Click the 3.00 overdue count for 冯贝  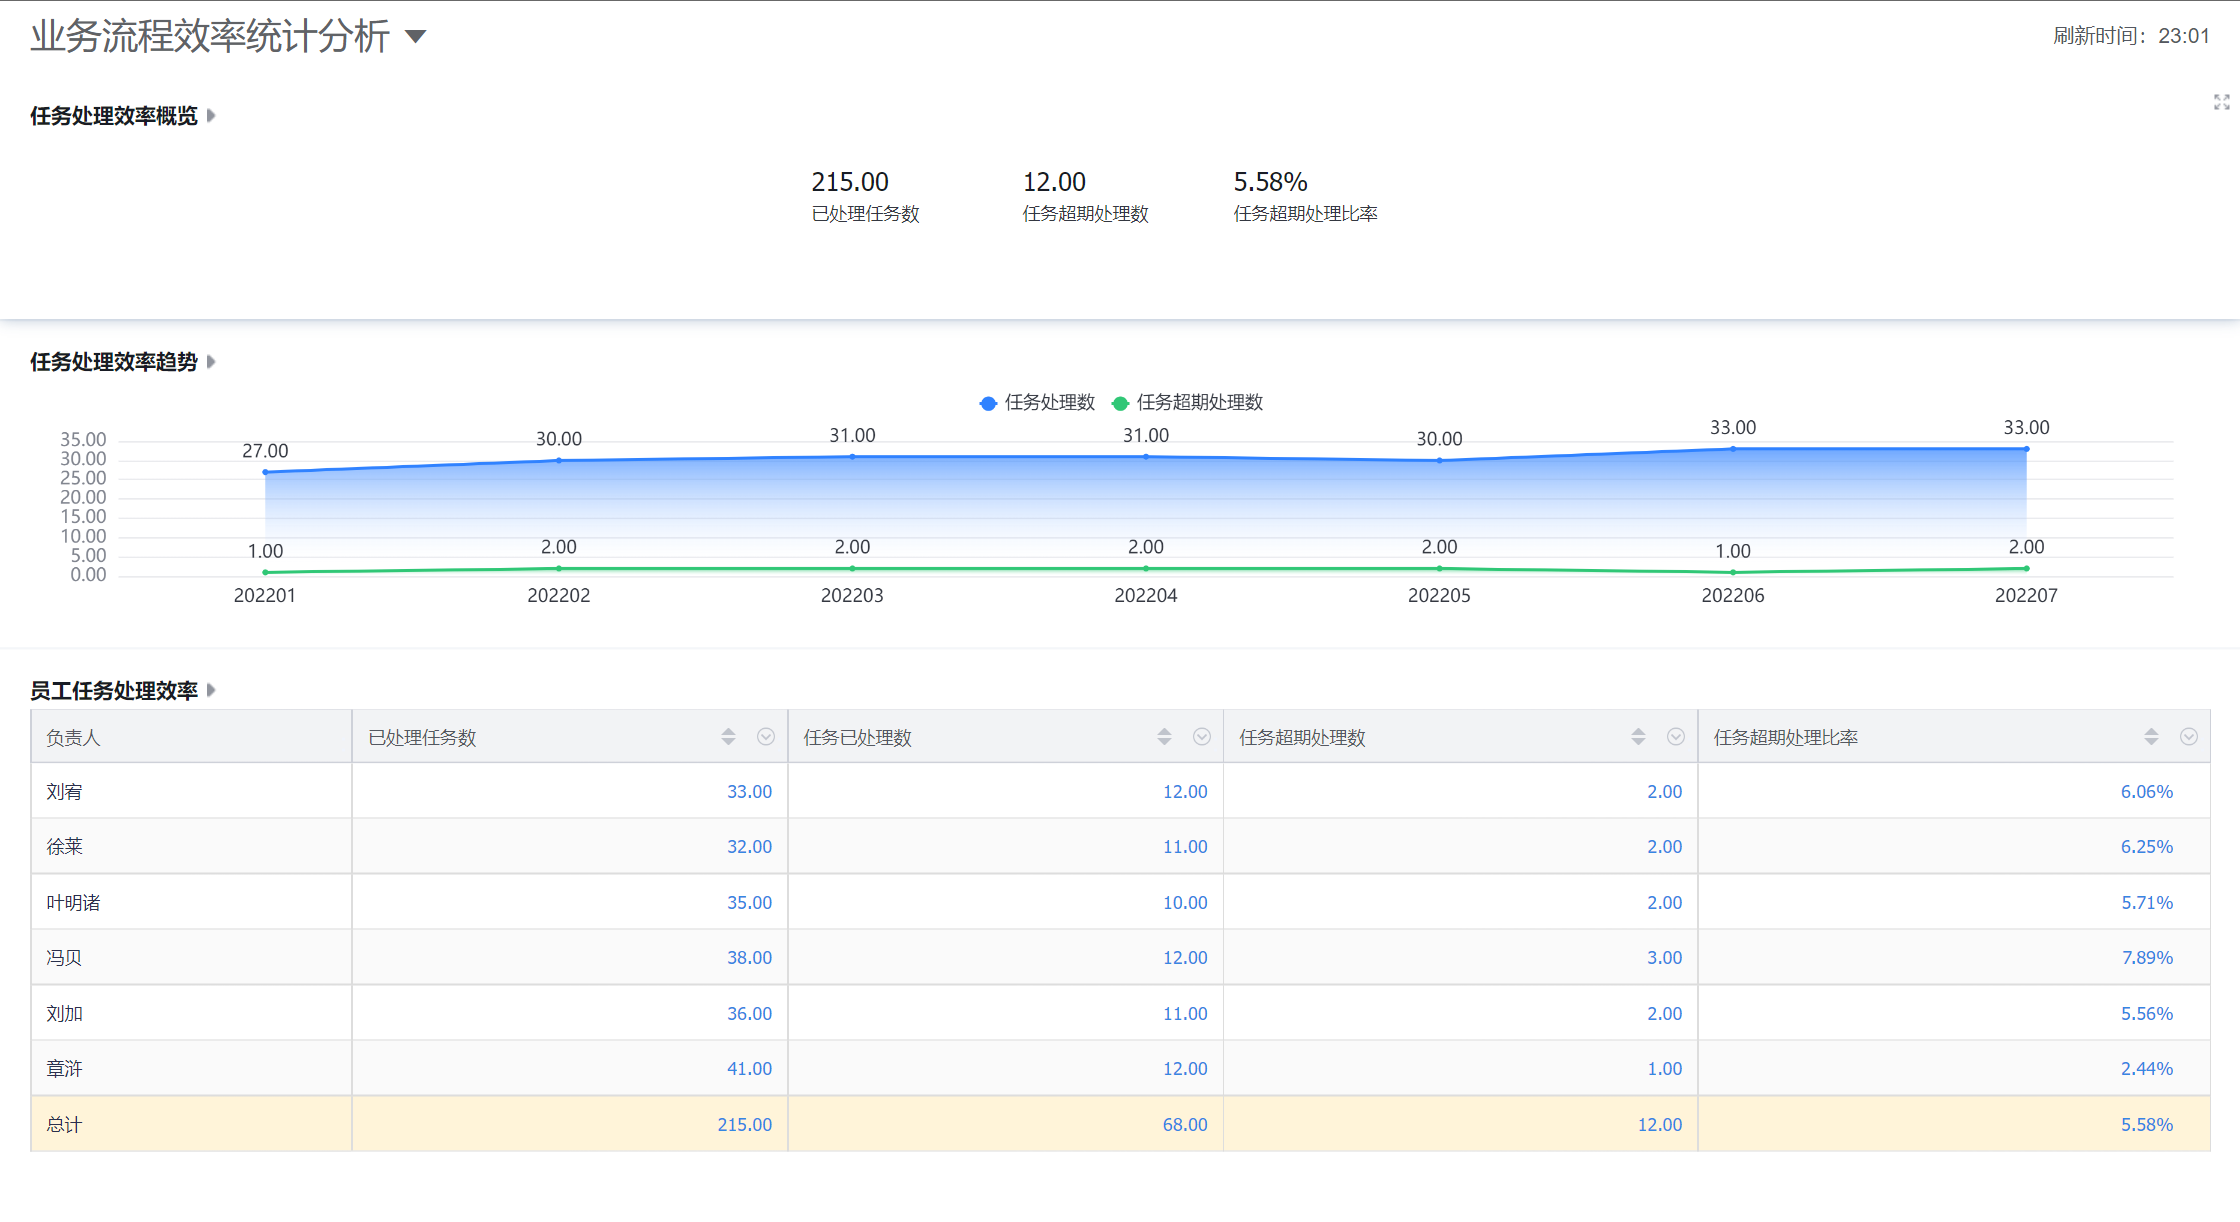point(1665,958)
